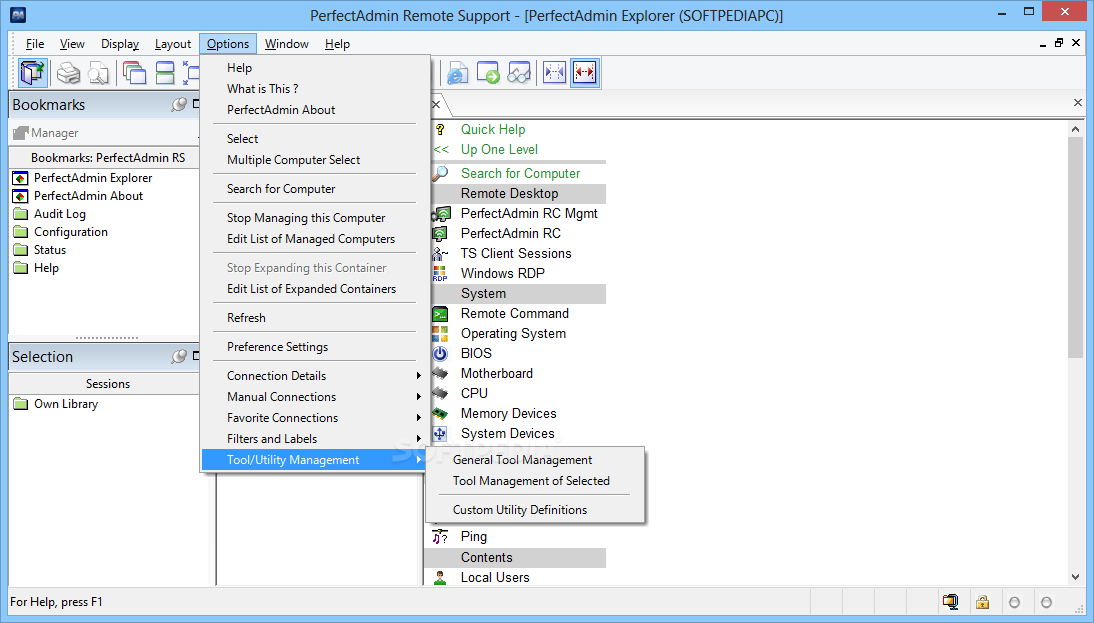Open the Window menu

click(286, 44)
